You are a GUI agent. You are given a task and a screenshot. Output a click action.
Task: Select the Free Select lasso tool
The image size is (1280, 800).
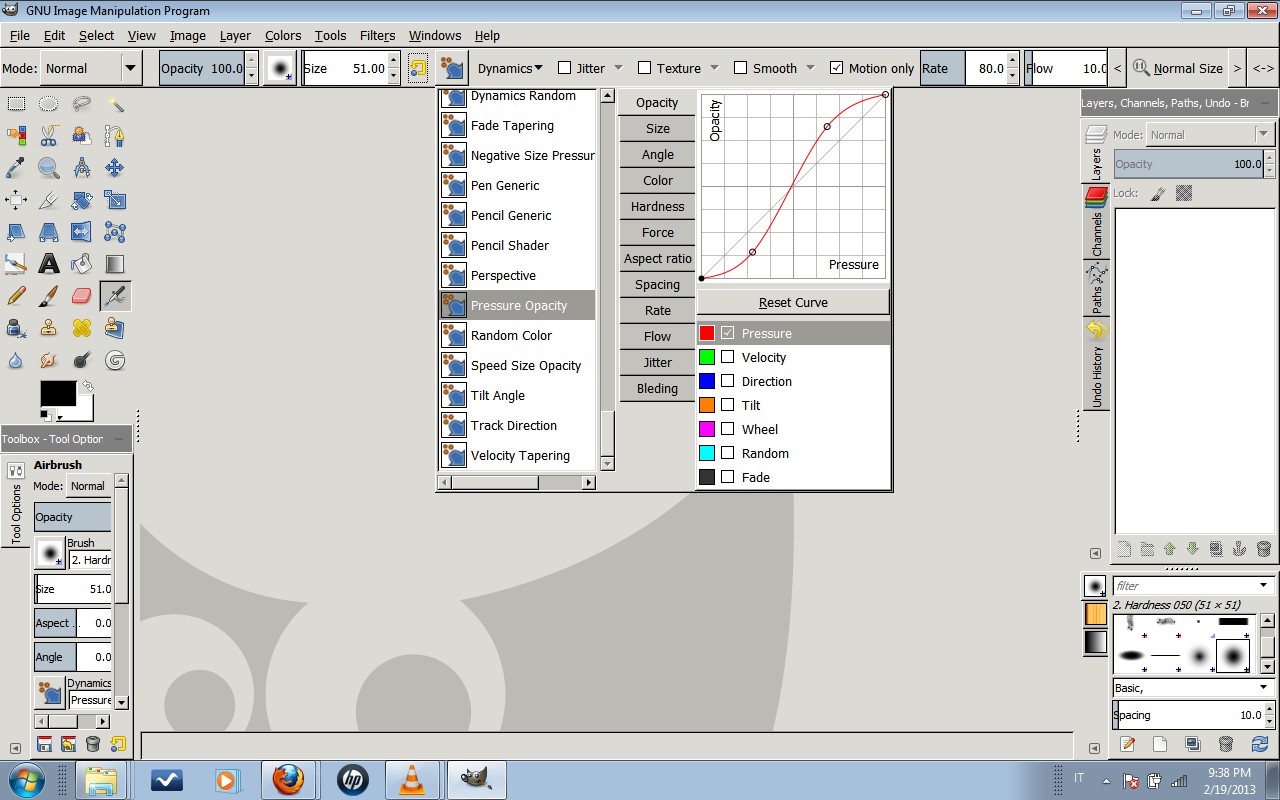[82, 104]
